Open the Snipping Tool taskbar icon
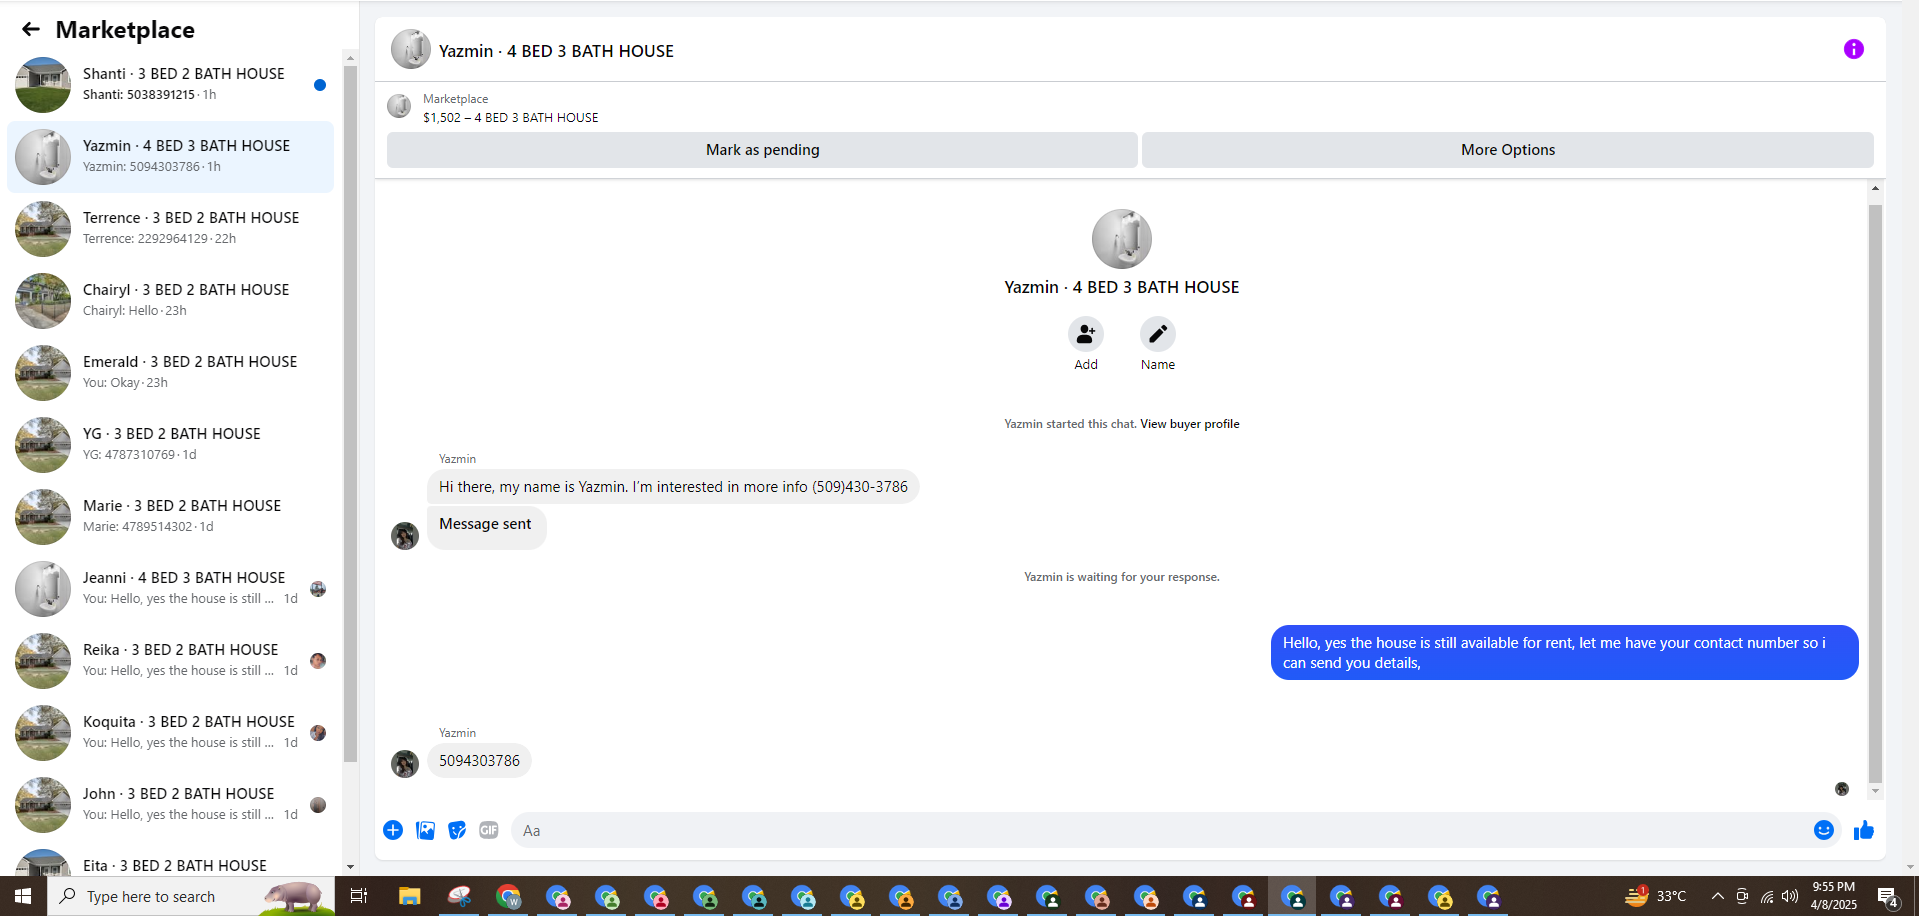Screen dimensions: 1919x916 click(459, 896)
